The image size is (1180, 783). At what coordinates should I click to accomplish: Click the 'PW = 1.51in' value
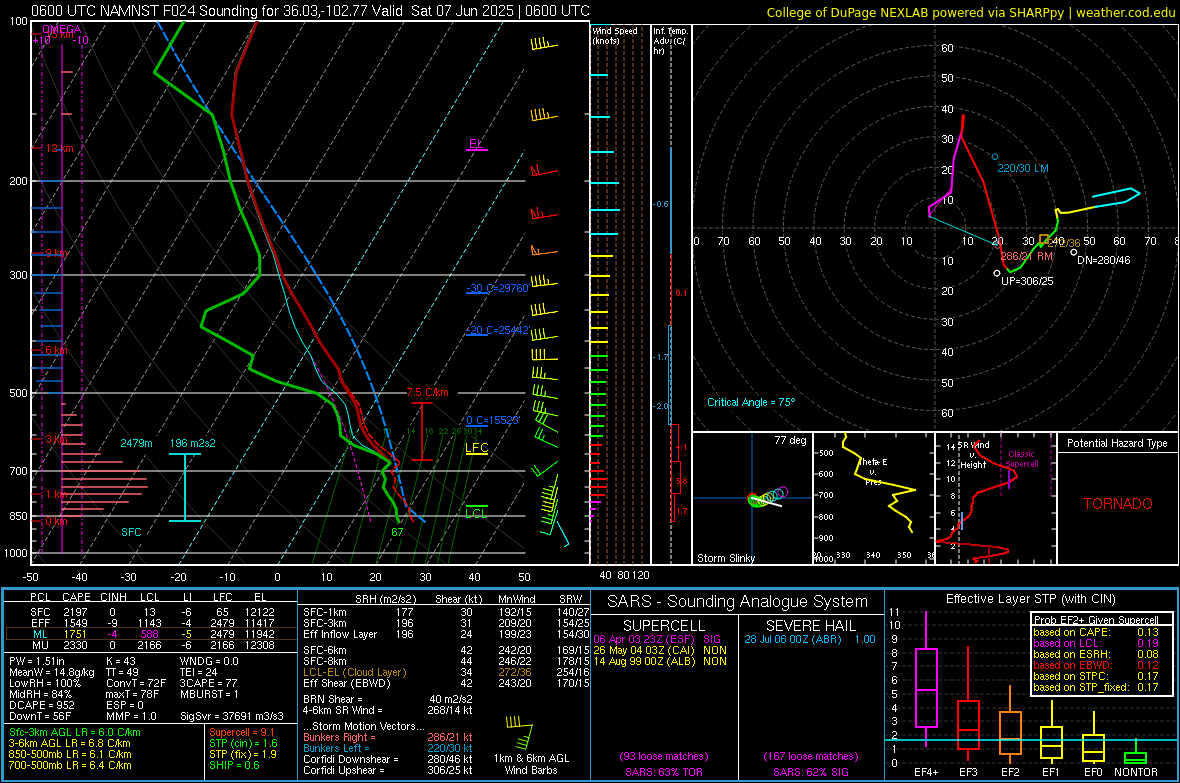pyautogui.click(x=38, y=661)
